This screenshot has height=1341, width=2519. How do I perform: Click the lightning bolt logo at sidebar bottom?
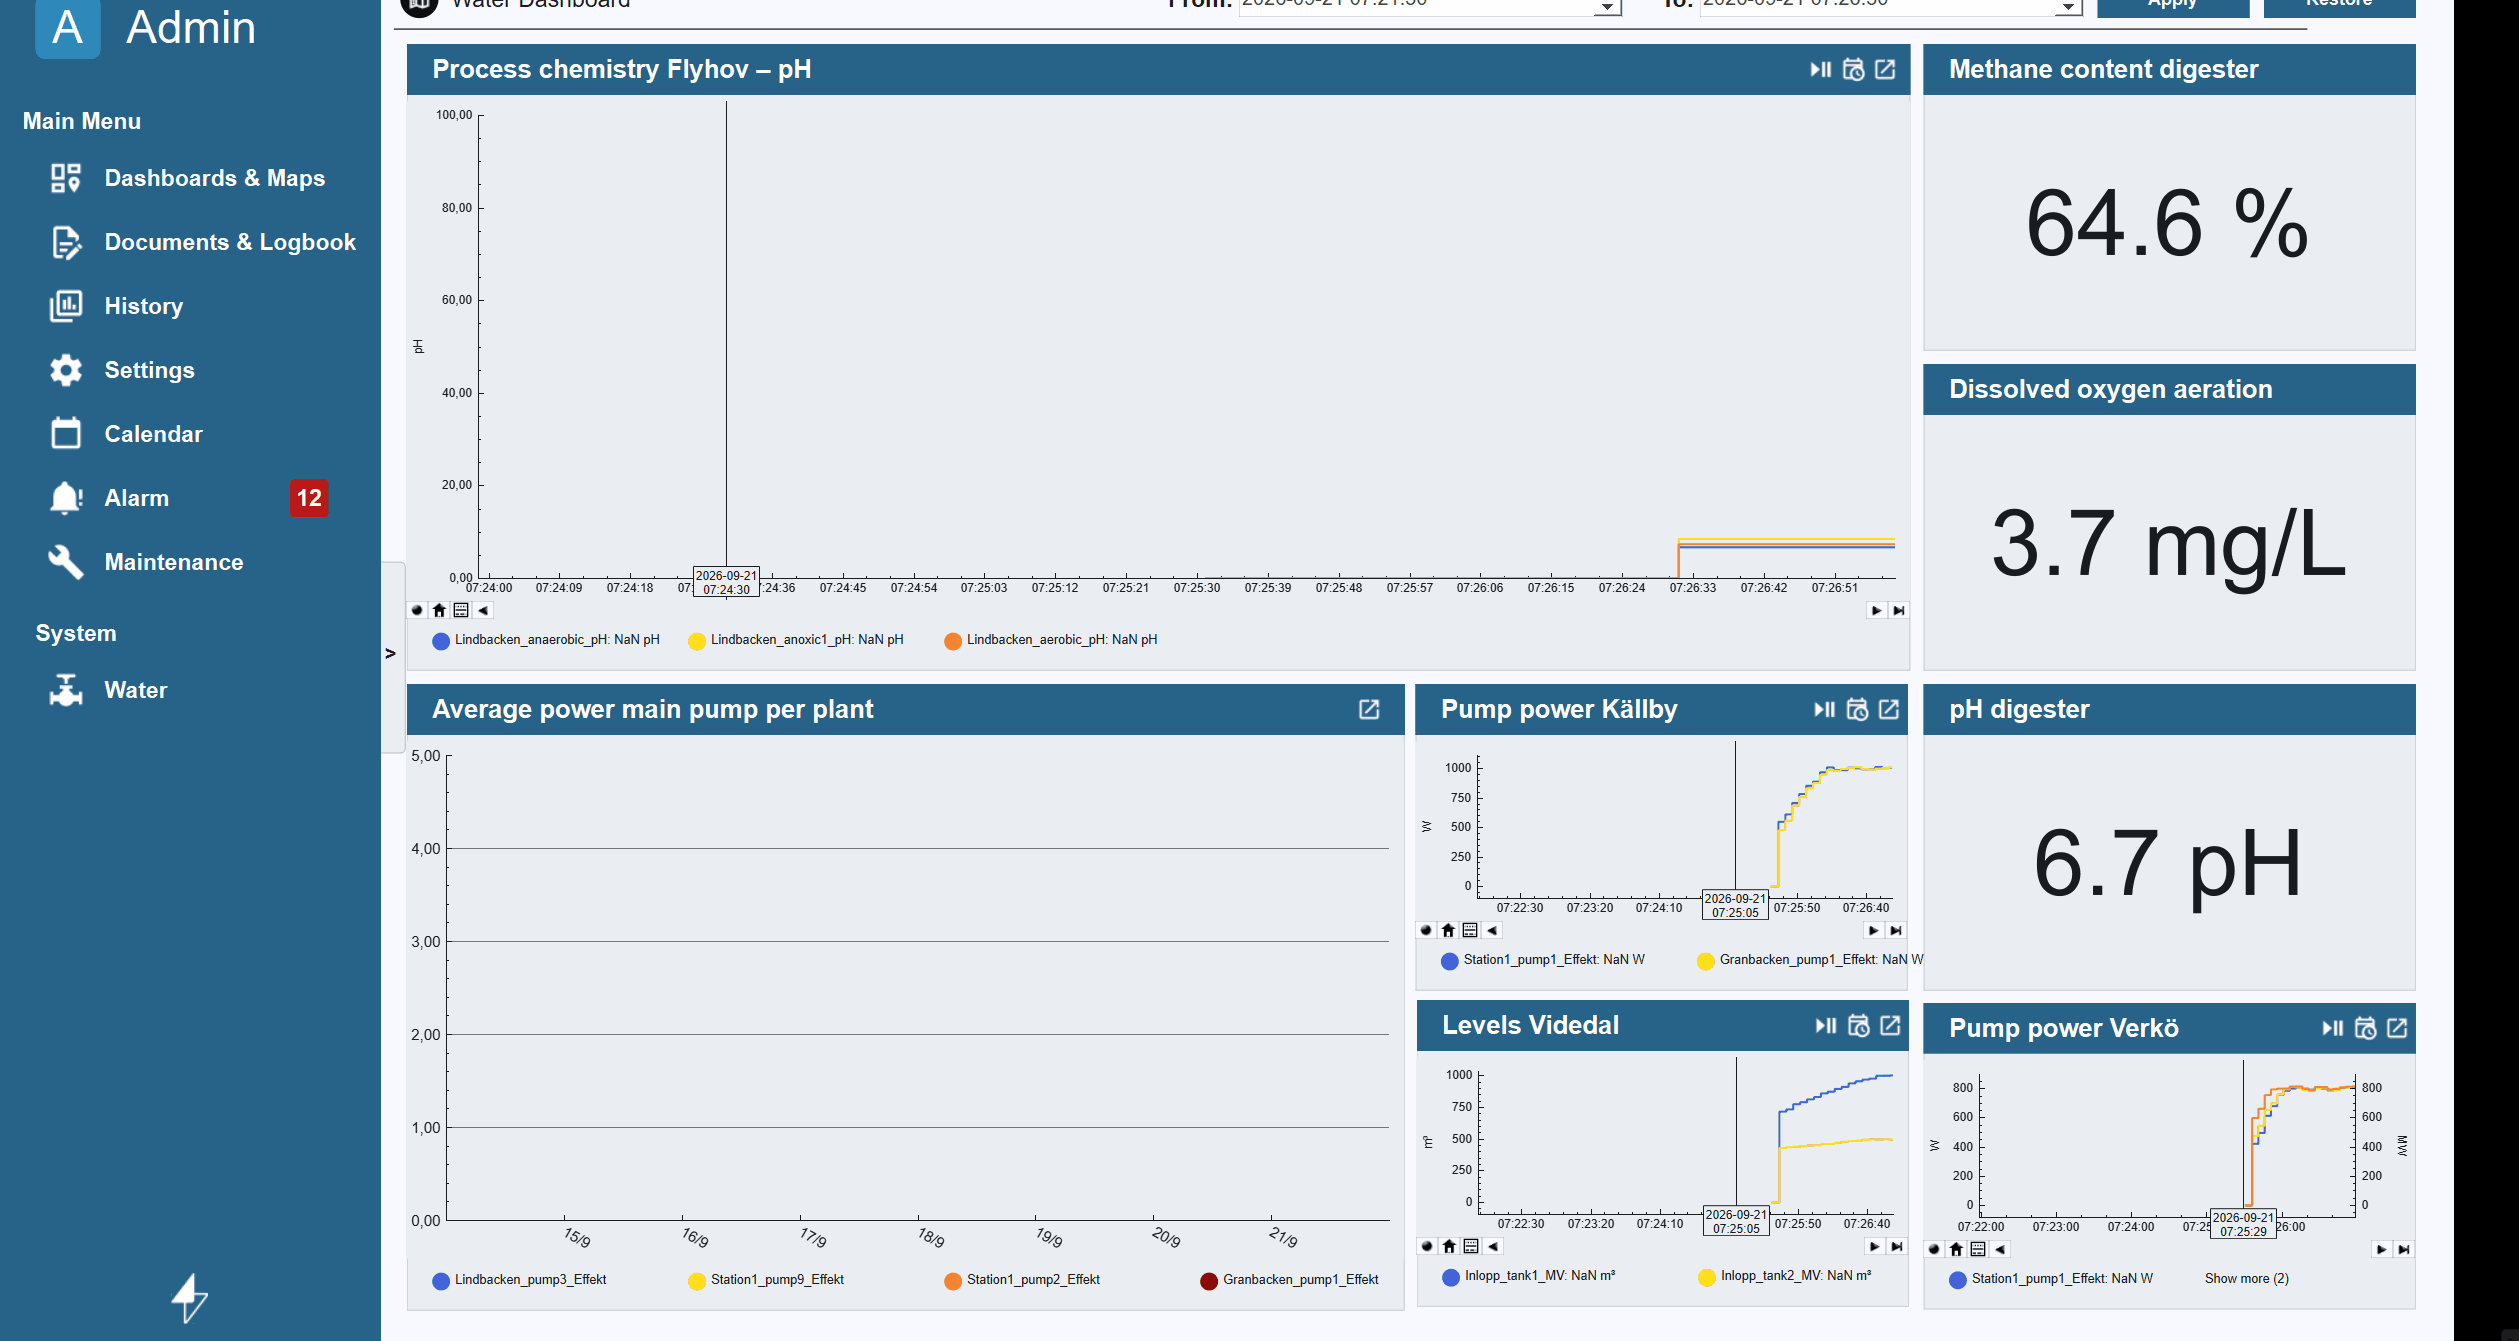click(190, 1297)
